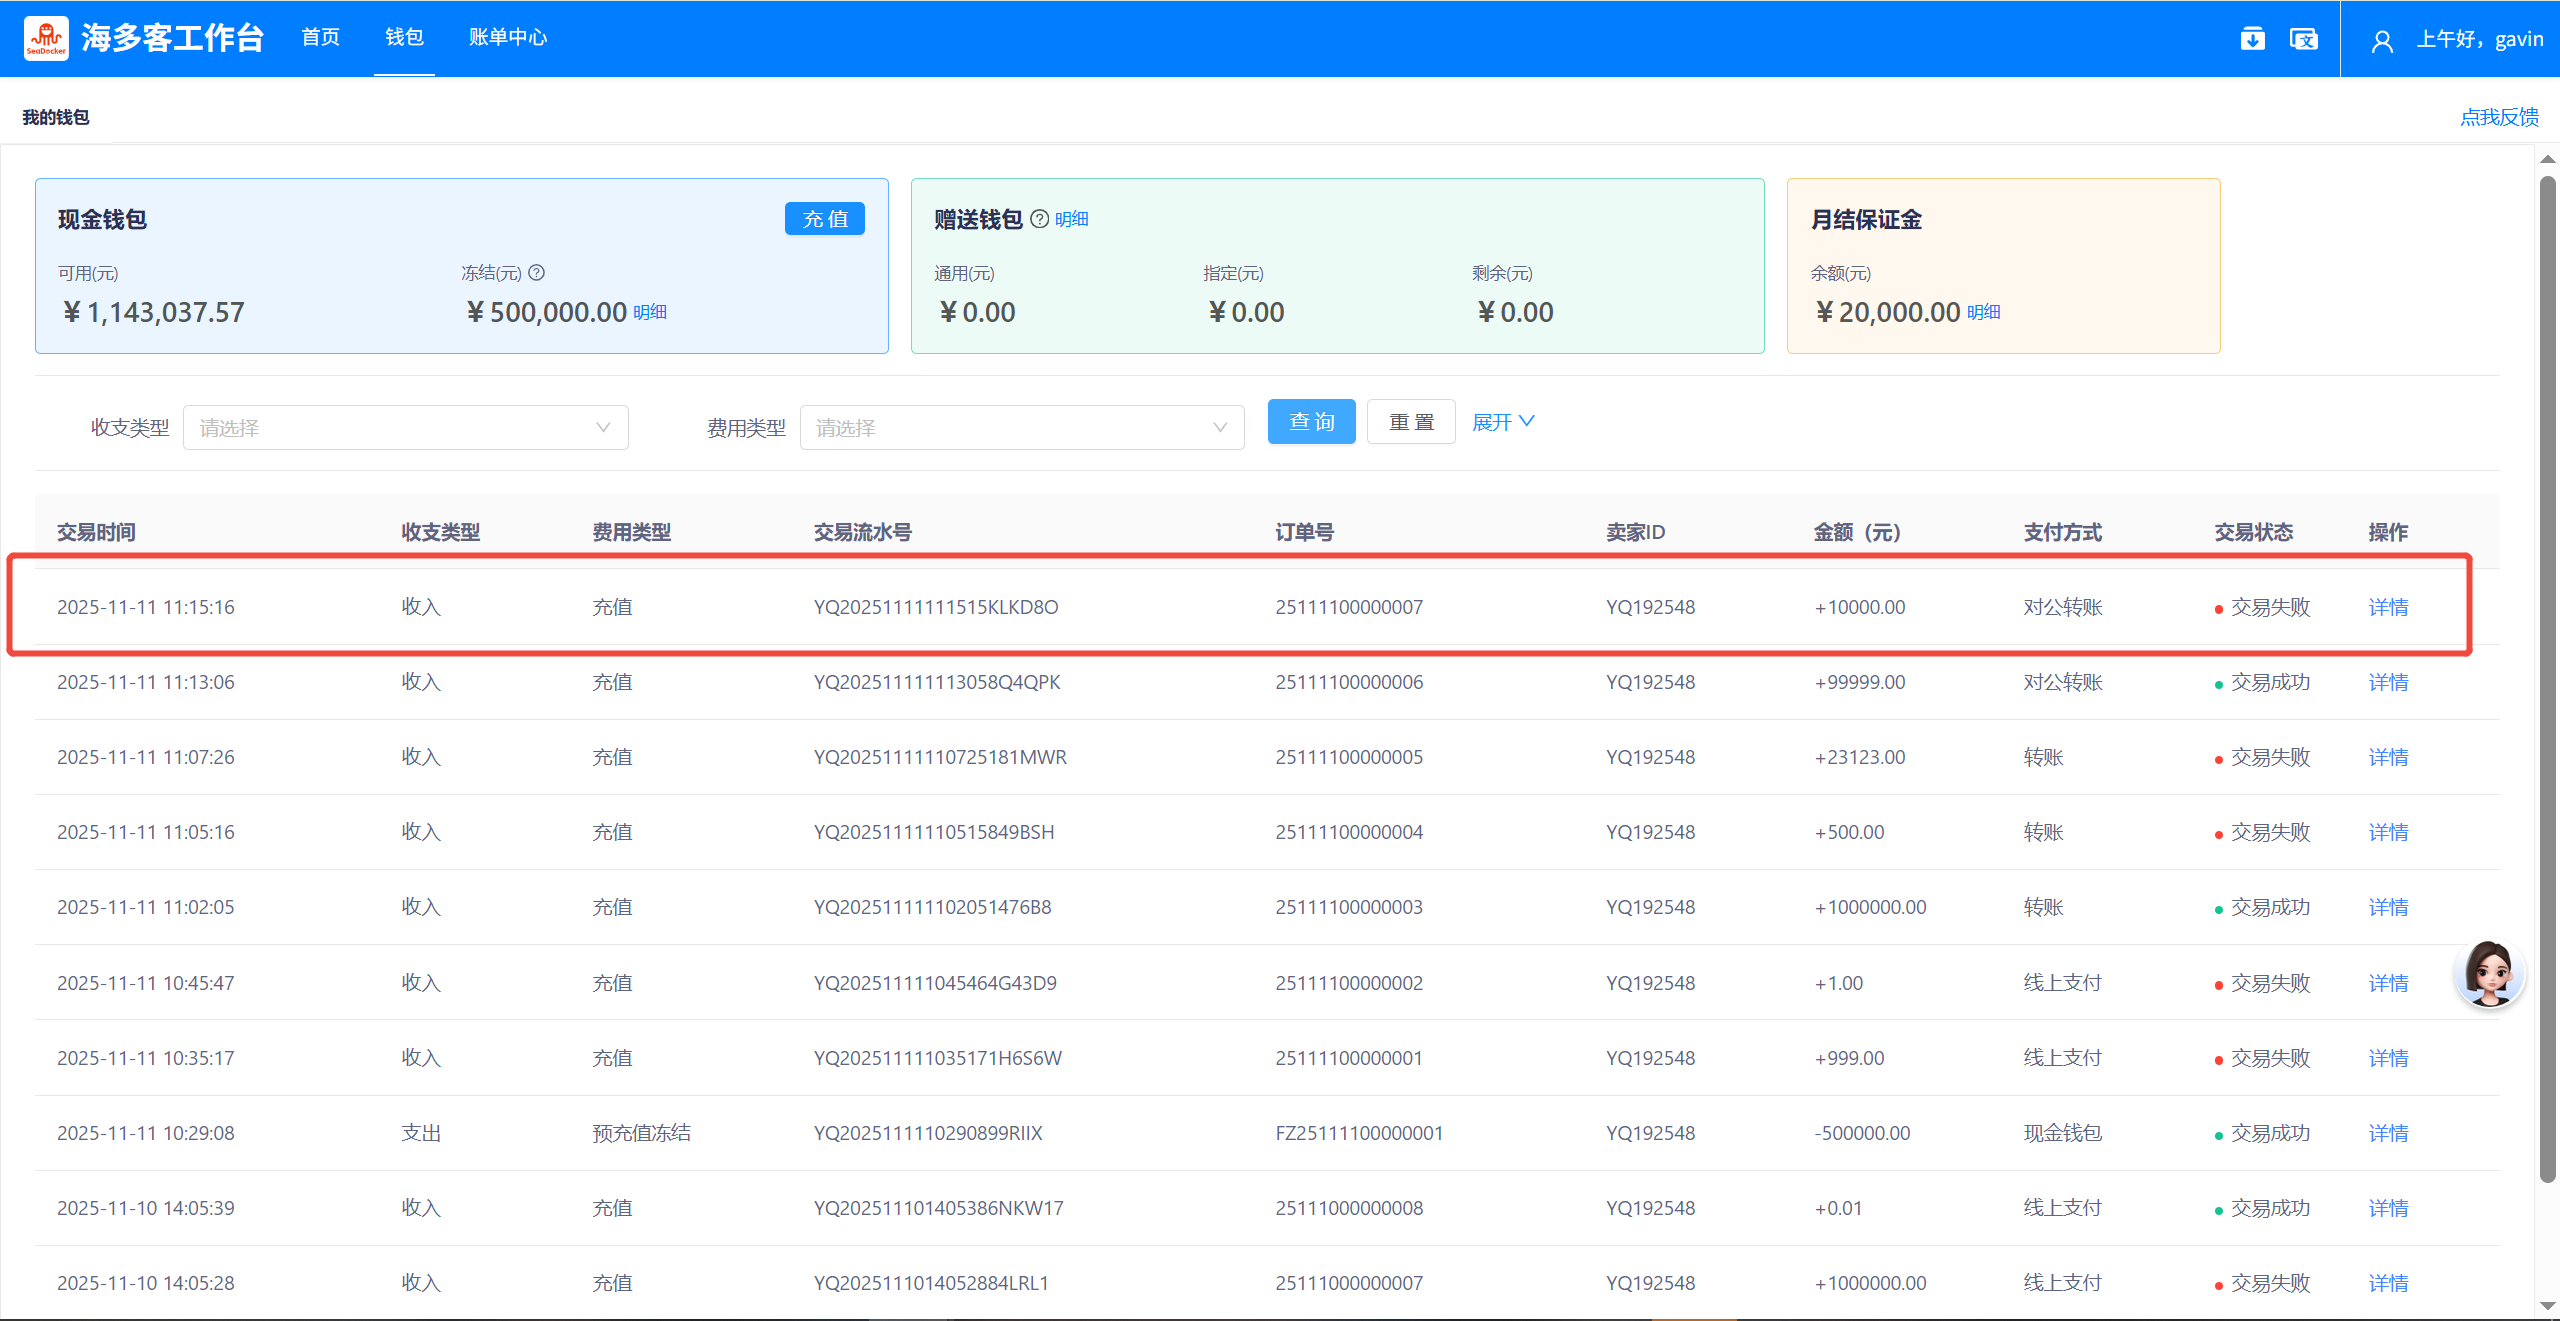This screenshot has width=2560, height=1321.
Task: Click the help icon next to 冻结(元)
Action: point(537,273)
